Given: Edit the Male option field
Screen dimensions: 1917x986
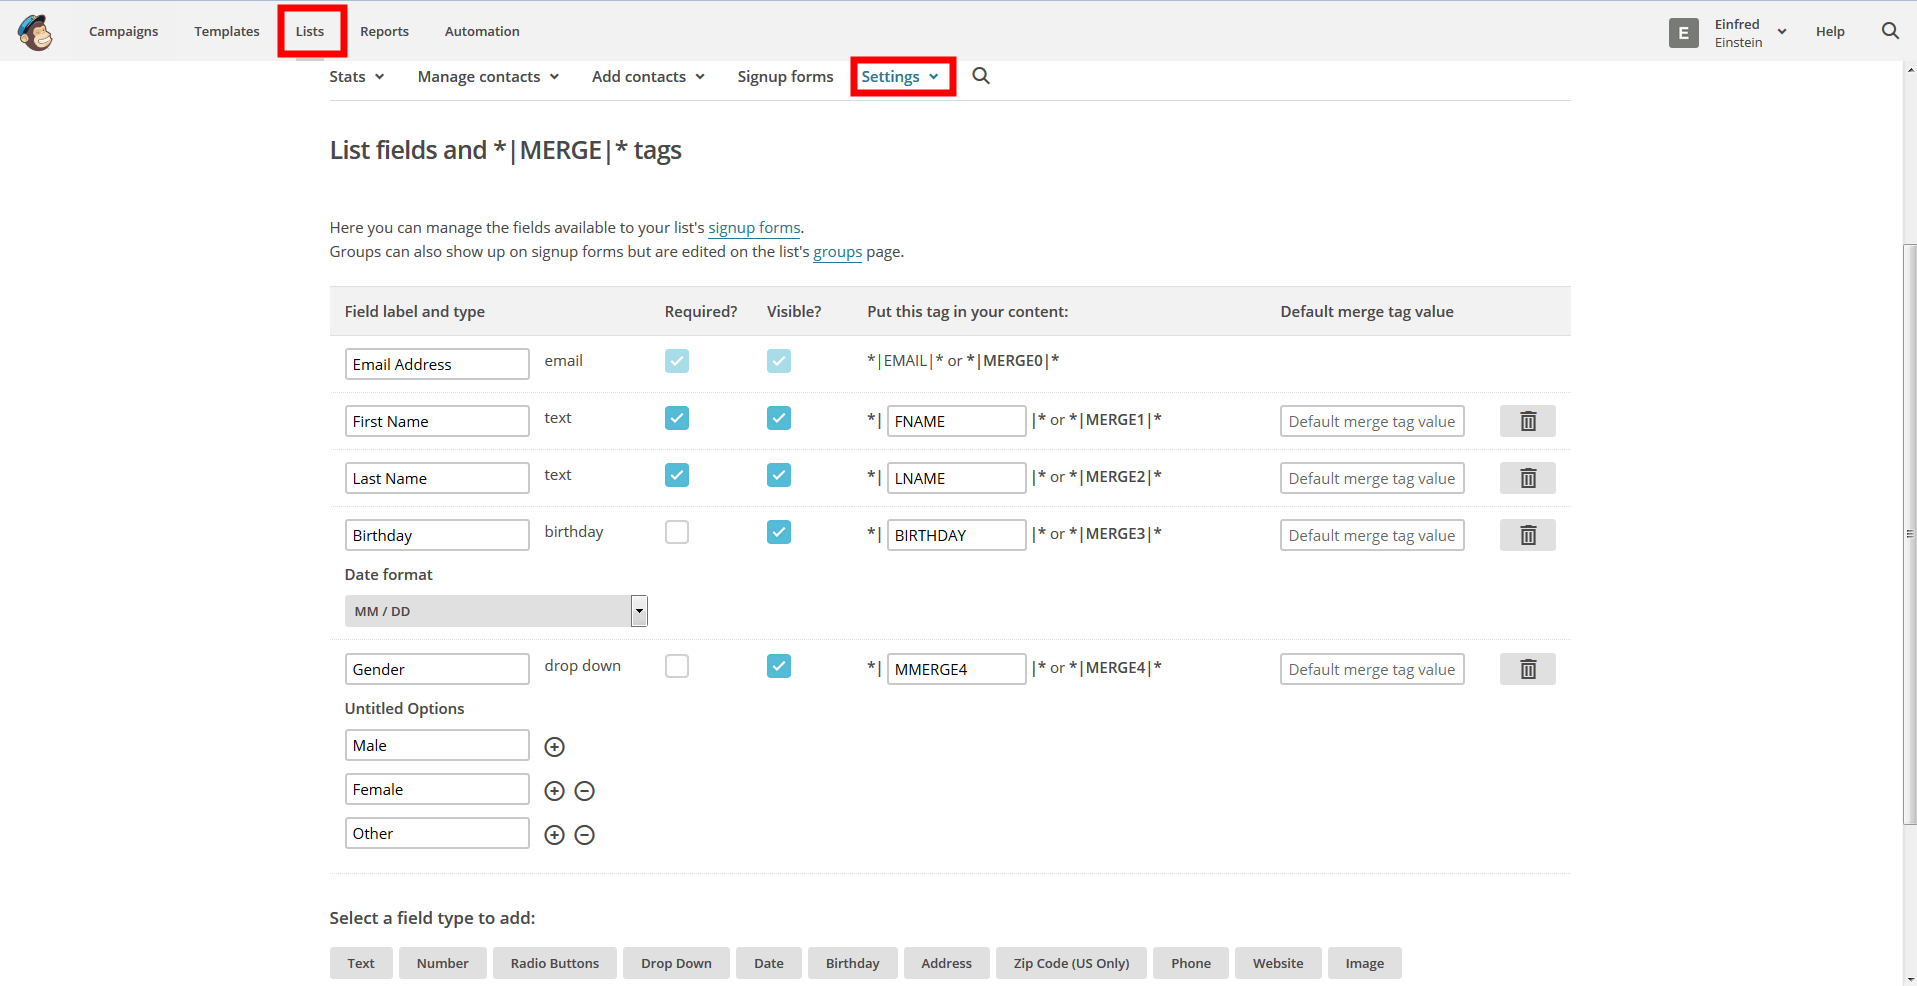Looking at the screenshot, I should tap(437, 745).
